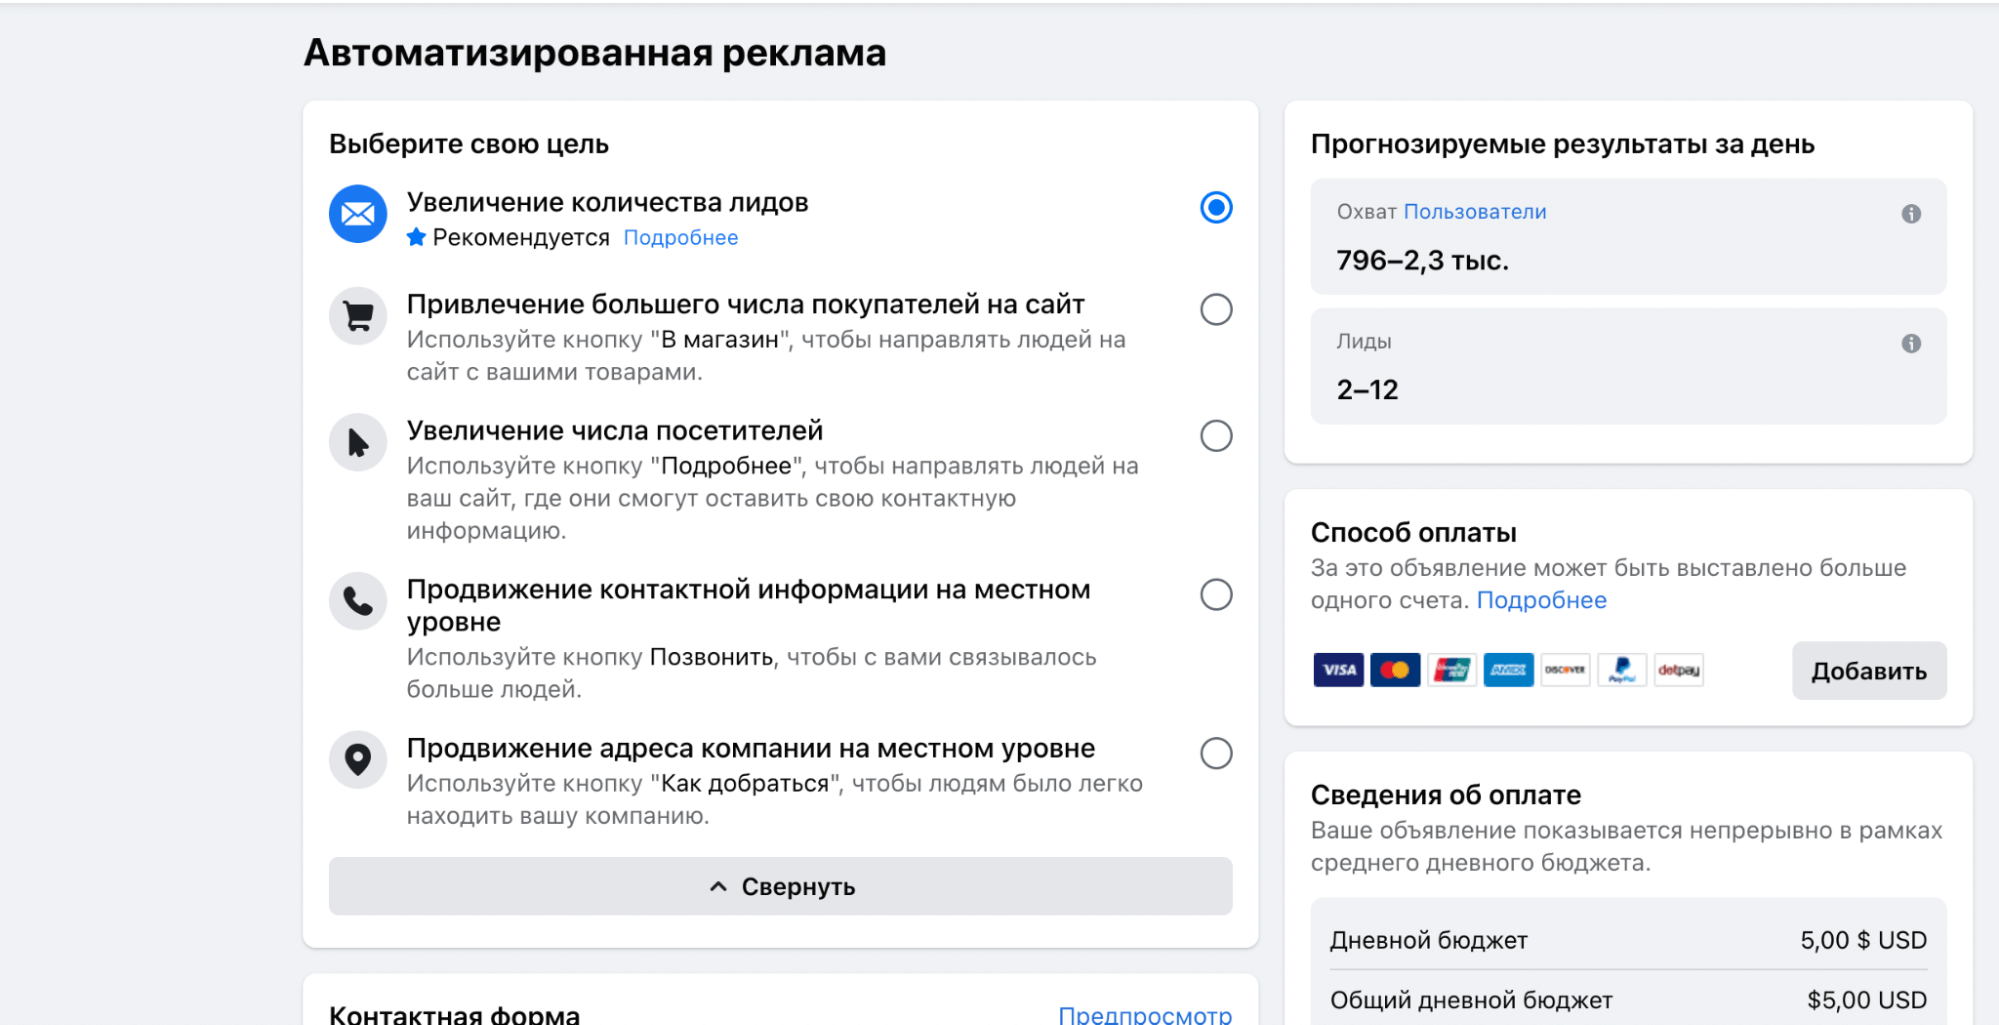This screenshot has height=1025, width=1999.
Task: Click Подробнее link next to Рекомендуется
Action: click(681, 238)
